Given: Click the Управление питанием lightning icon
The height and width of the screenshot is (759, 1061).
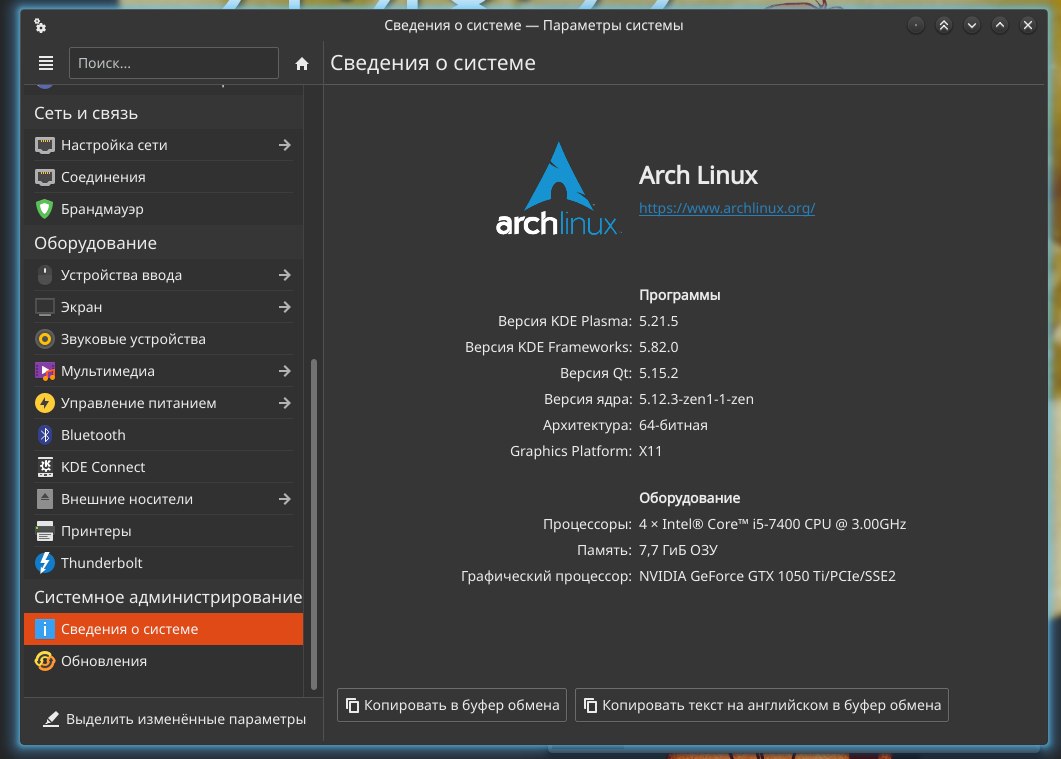Looking at the screenshot, I should click(45, 403).
